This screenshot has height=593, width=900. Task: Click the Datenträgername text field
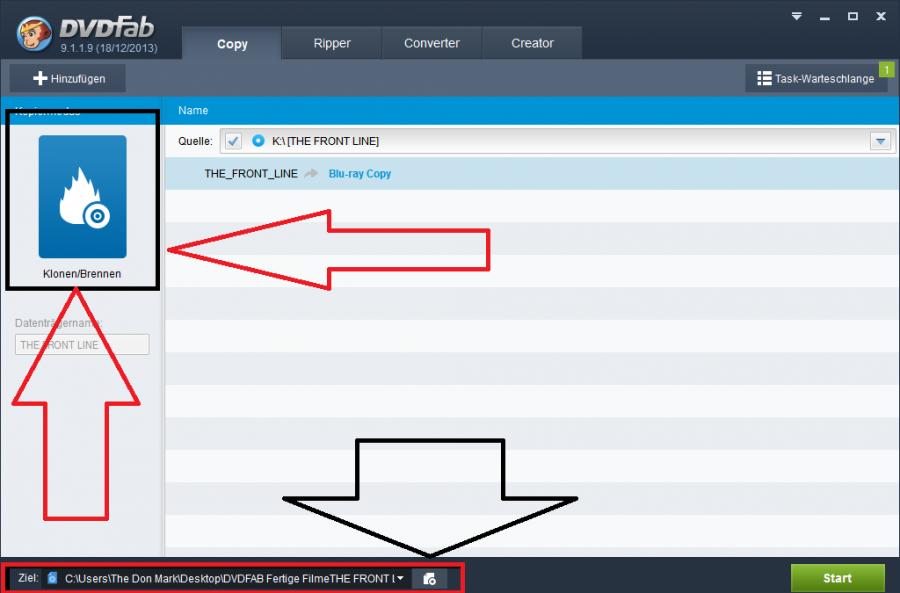[82, 344]
